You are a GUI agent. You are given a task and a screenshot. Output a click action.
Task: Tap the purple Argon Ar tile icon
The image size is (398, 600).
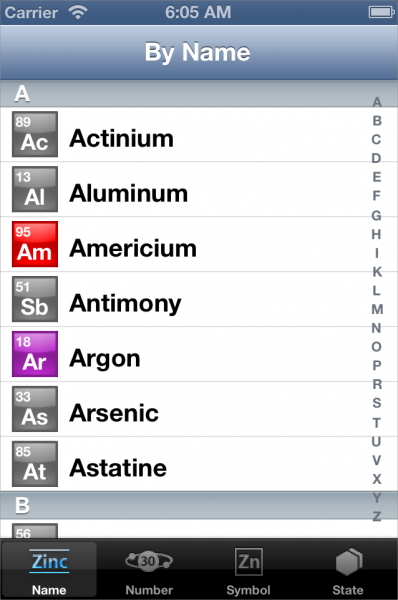click(x=35, y=354)
